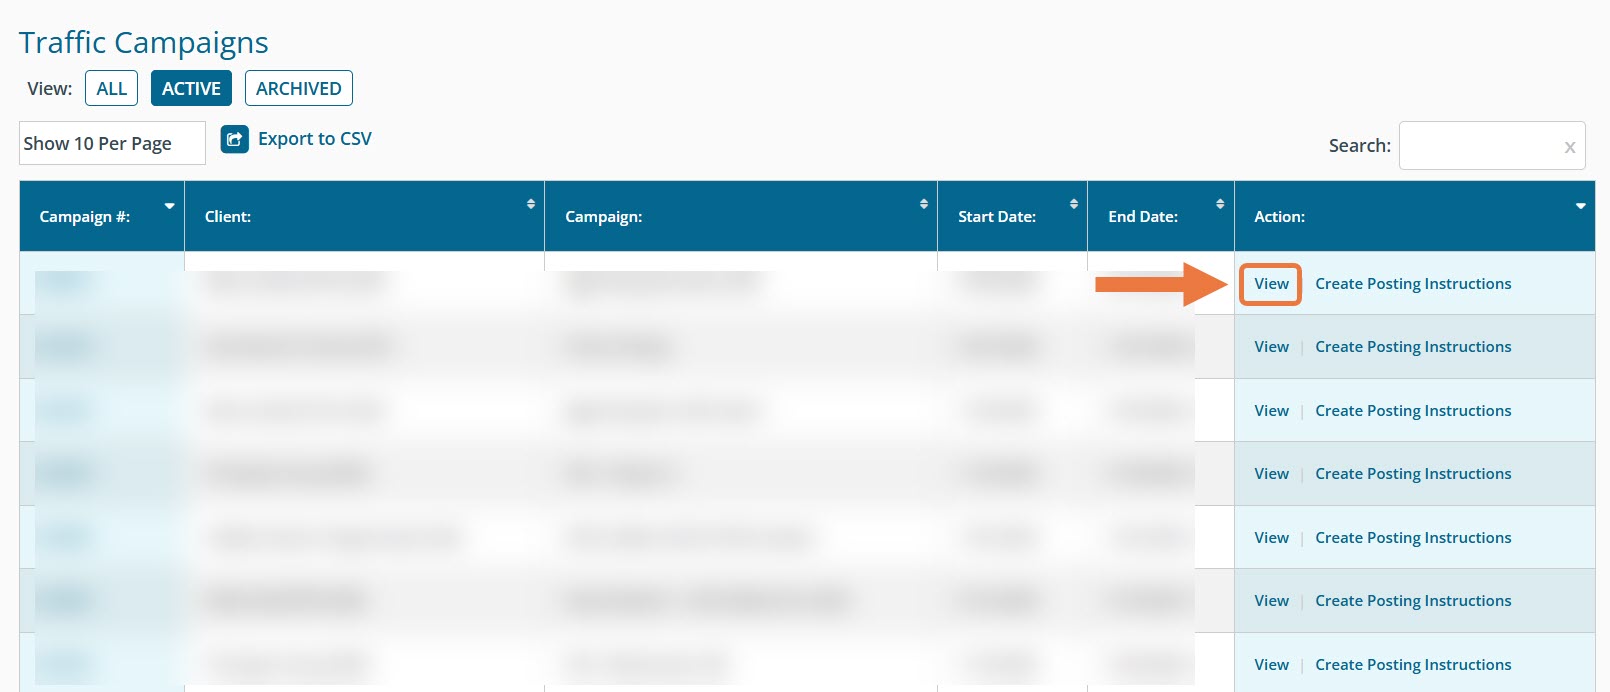Show ARCHIVED campaigns view
This screenshot has height=692, width=1610.
[298, 88]
